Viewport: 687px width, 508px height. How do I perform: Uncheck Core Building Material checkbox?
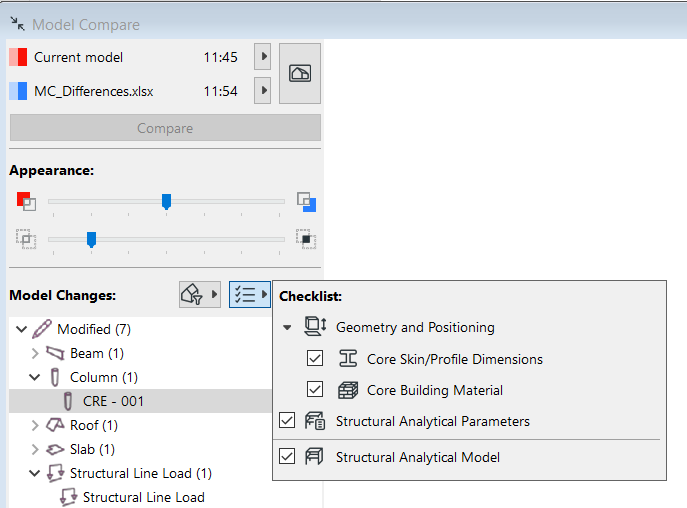coord(315,390)
